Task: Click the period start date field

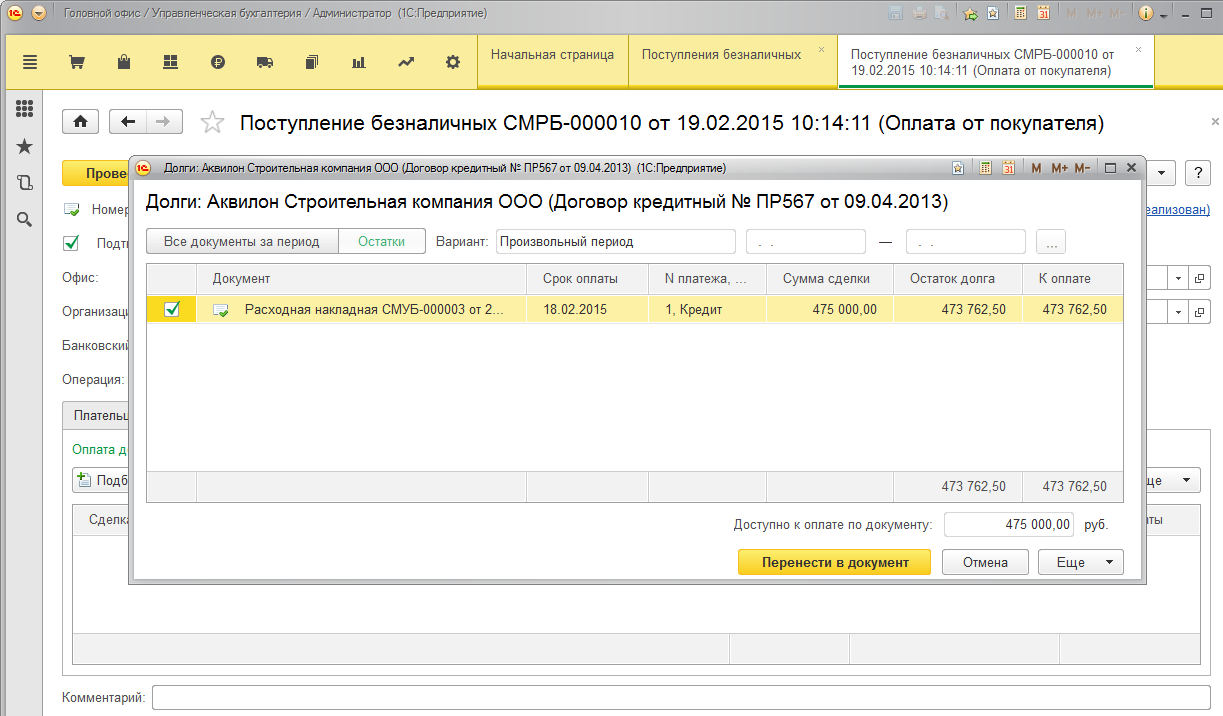Action: pyautogui.click(x=805, y=241)
